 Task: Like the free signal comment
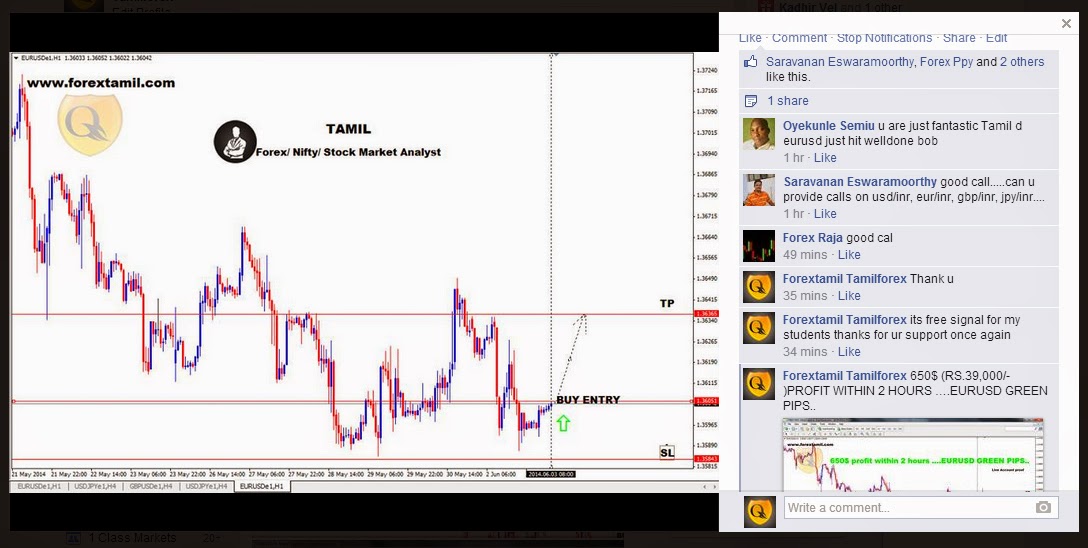pyautogui.click(x=849, y=352)
